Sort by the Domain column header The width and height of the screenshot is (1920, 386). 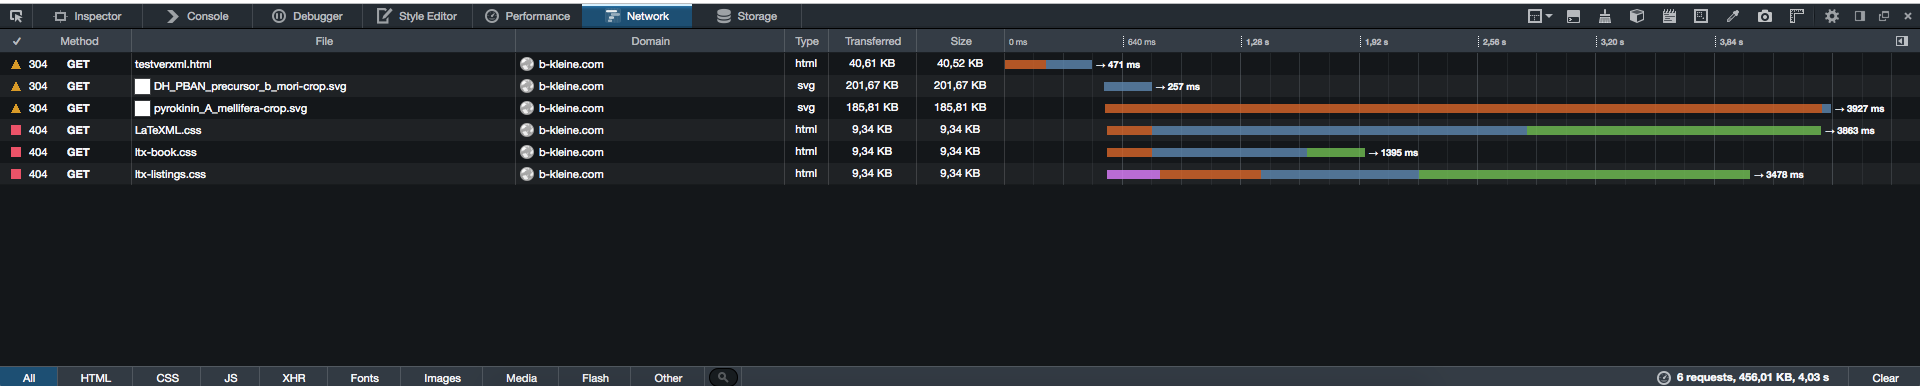tap(650, 41)
